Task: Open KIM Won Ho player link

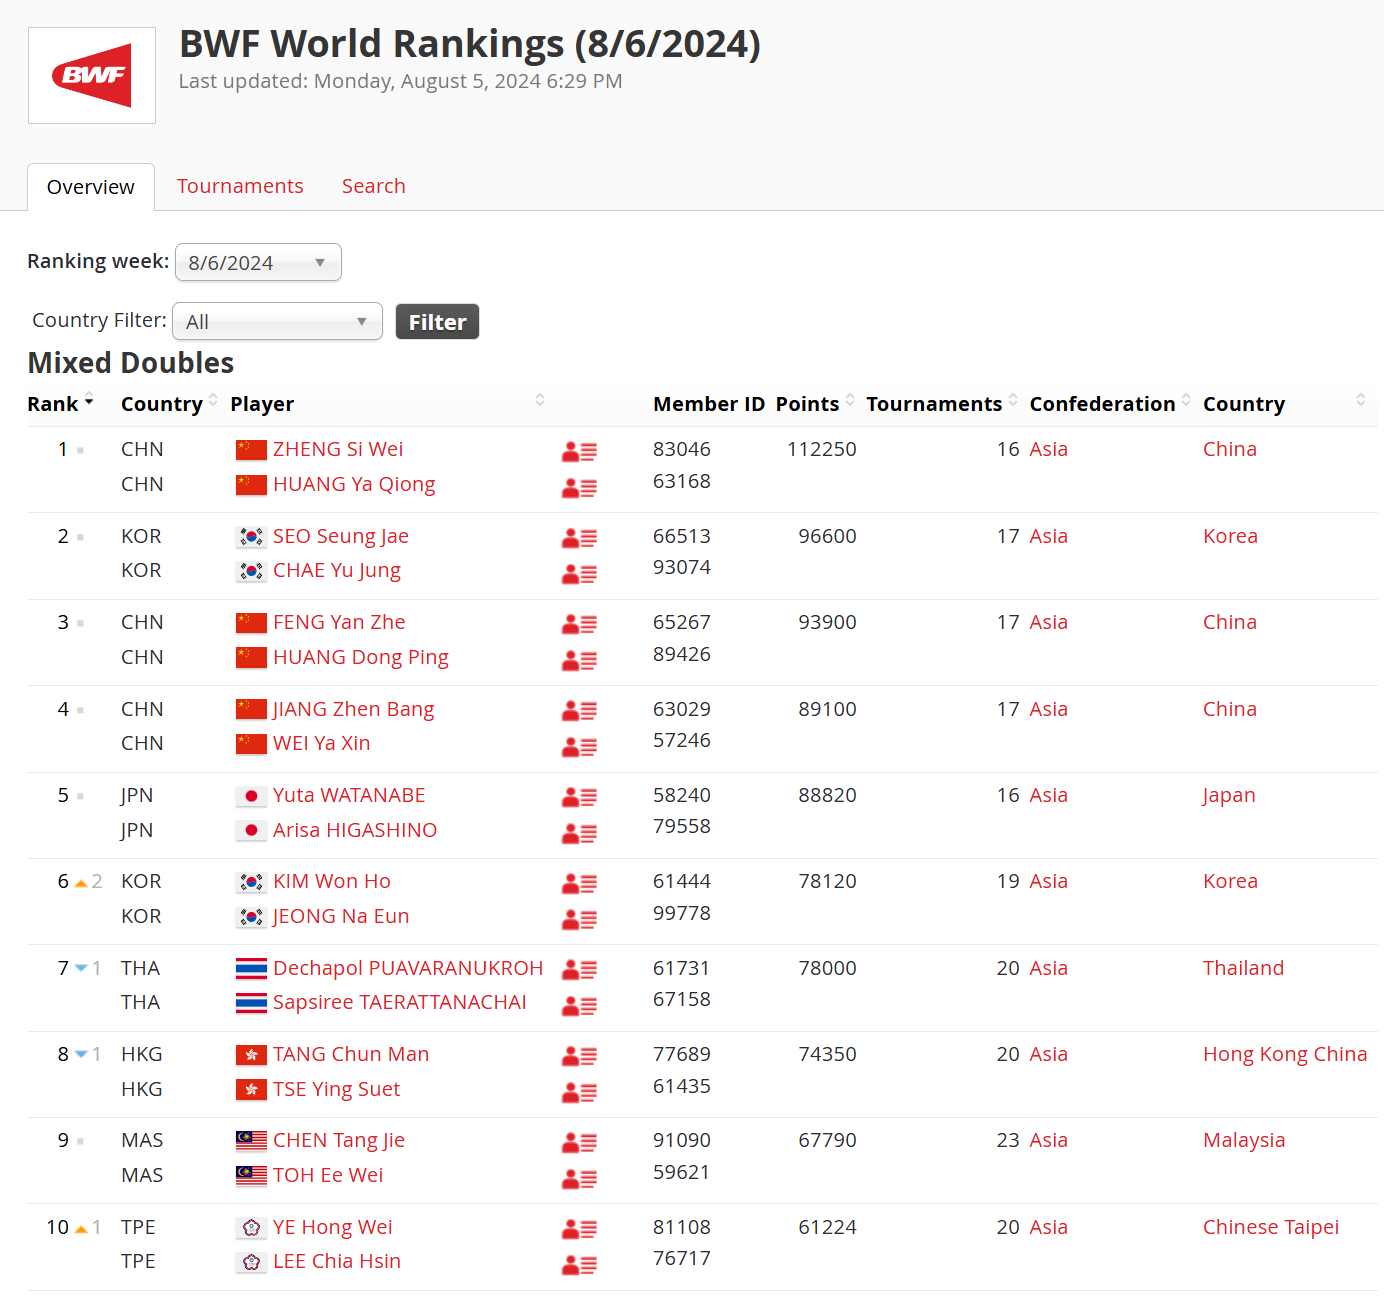Action: 332,881
